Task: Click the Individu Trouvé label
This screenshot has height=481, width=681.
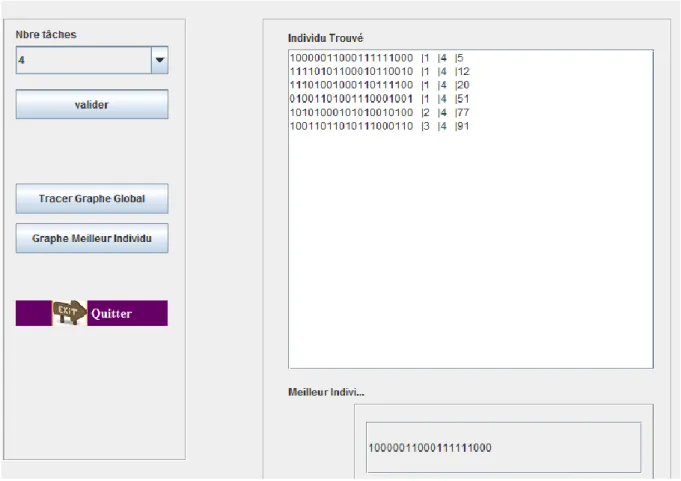Action: (x=325, y=38)
